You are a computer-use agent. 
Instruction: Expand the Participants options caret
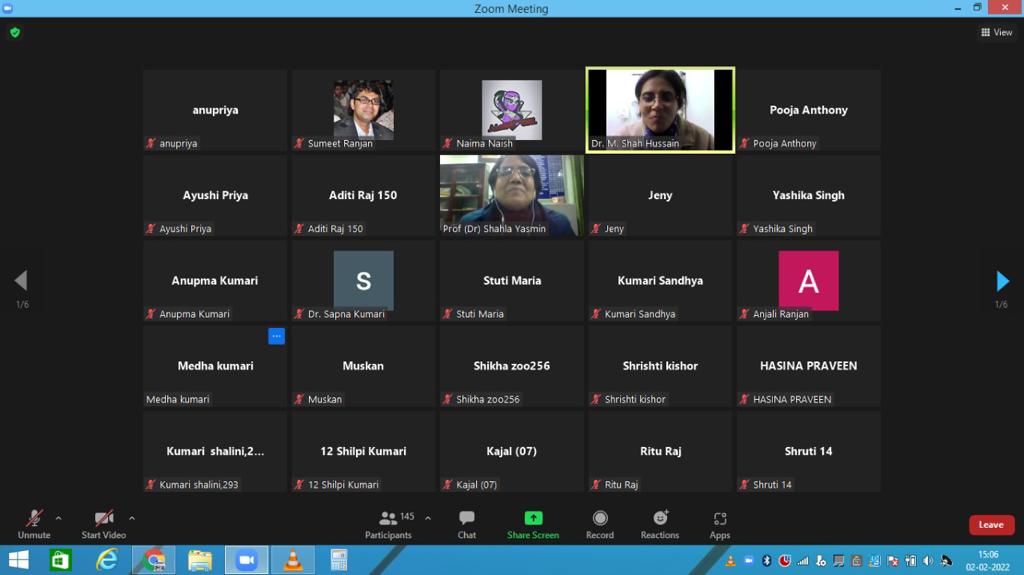coord(428,518)
